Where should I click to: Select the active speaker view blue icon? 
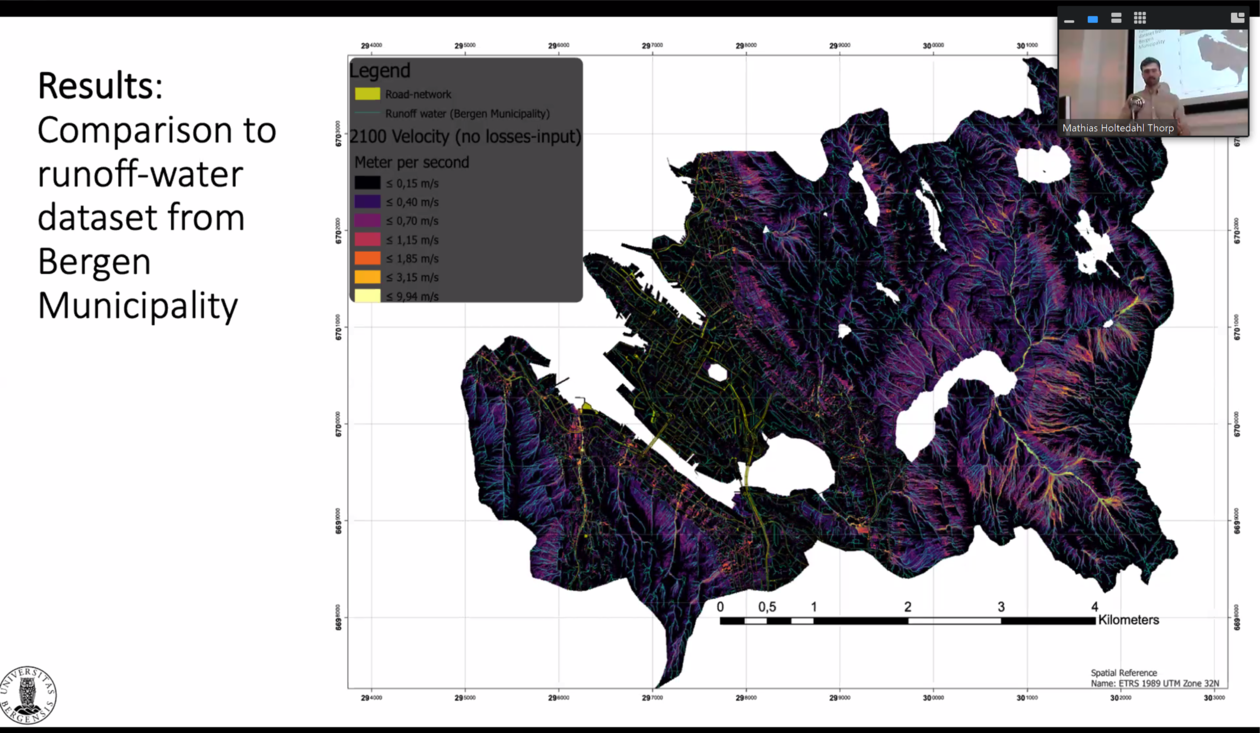(x=1093, y=18)
